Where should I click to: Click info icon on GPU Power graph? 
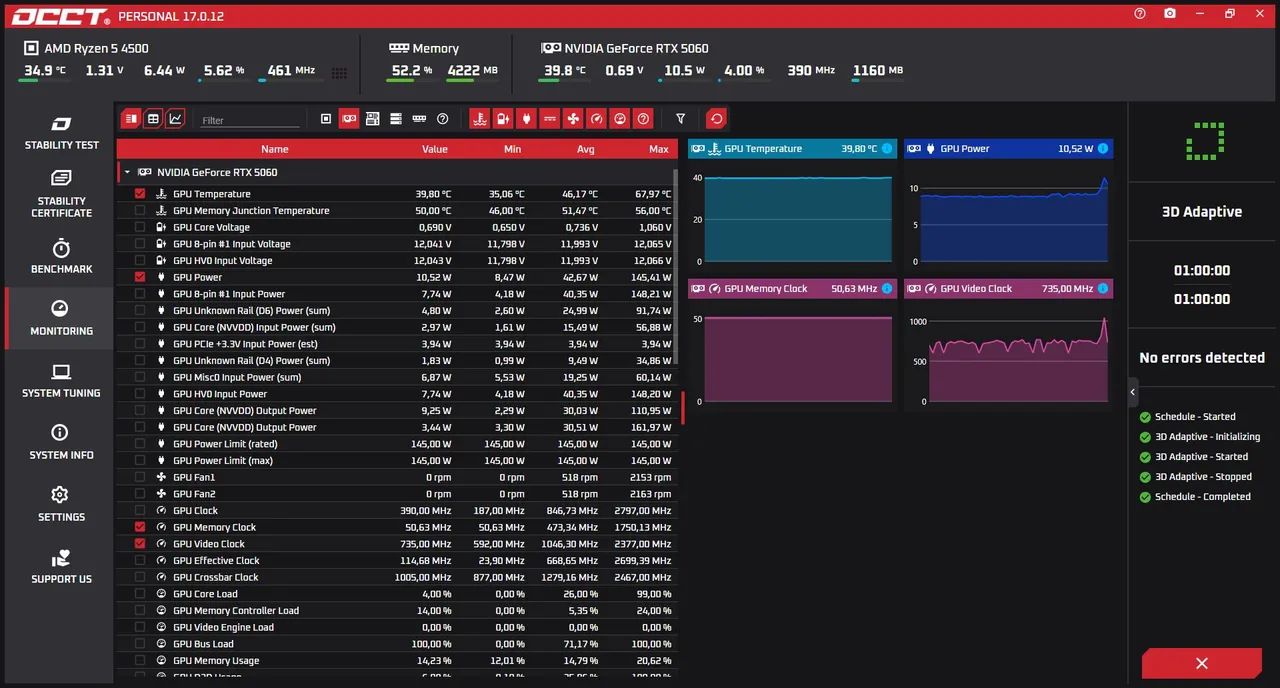click(x=1103, y=149)
